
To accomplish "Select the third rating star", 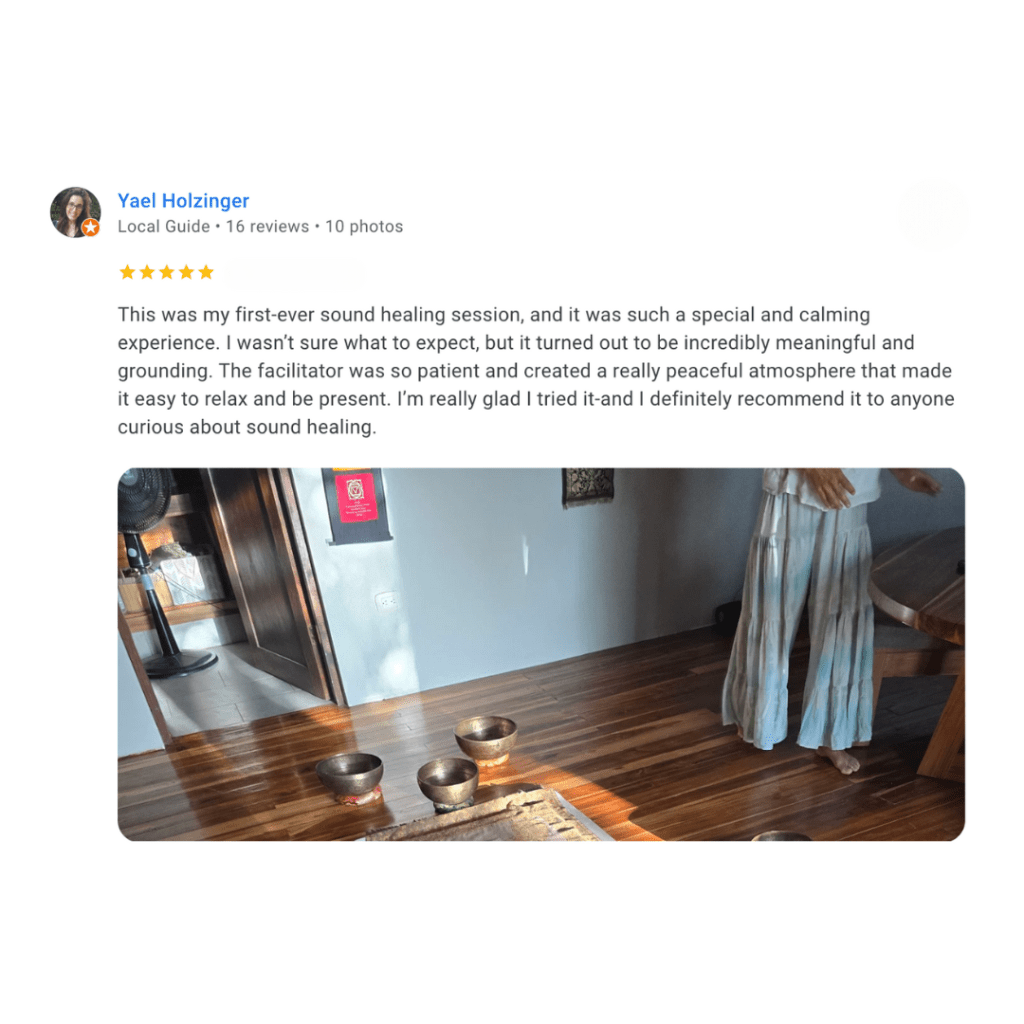I will tap(167, 272).
